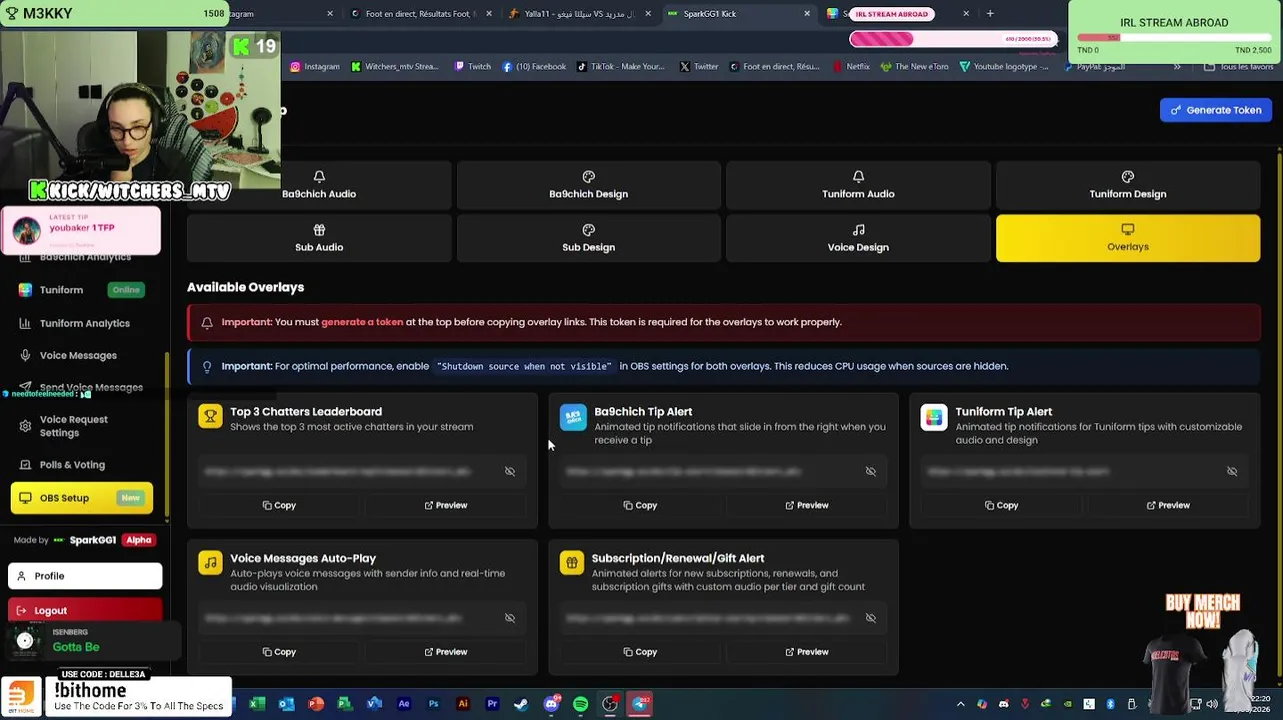Click the gear icon beside Voice Request Settings

(x=25, y=426)
